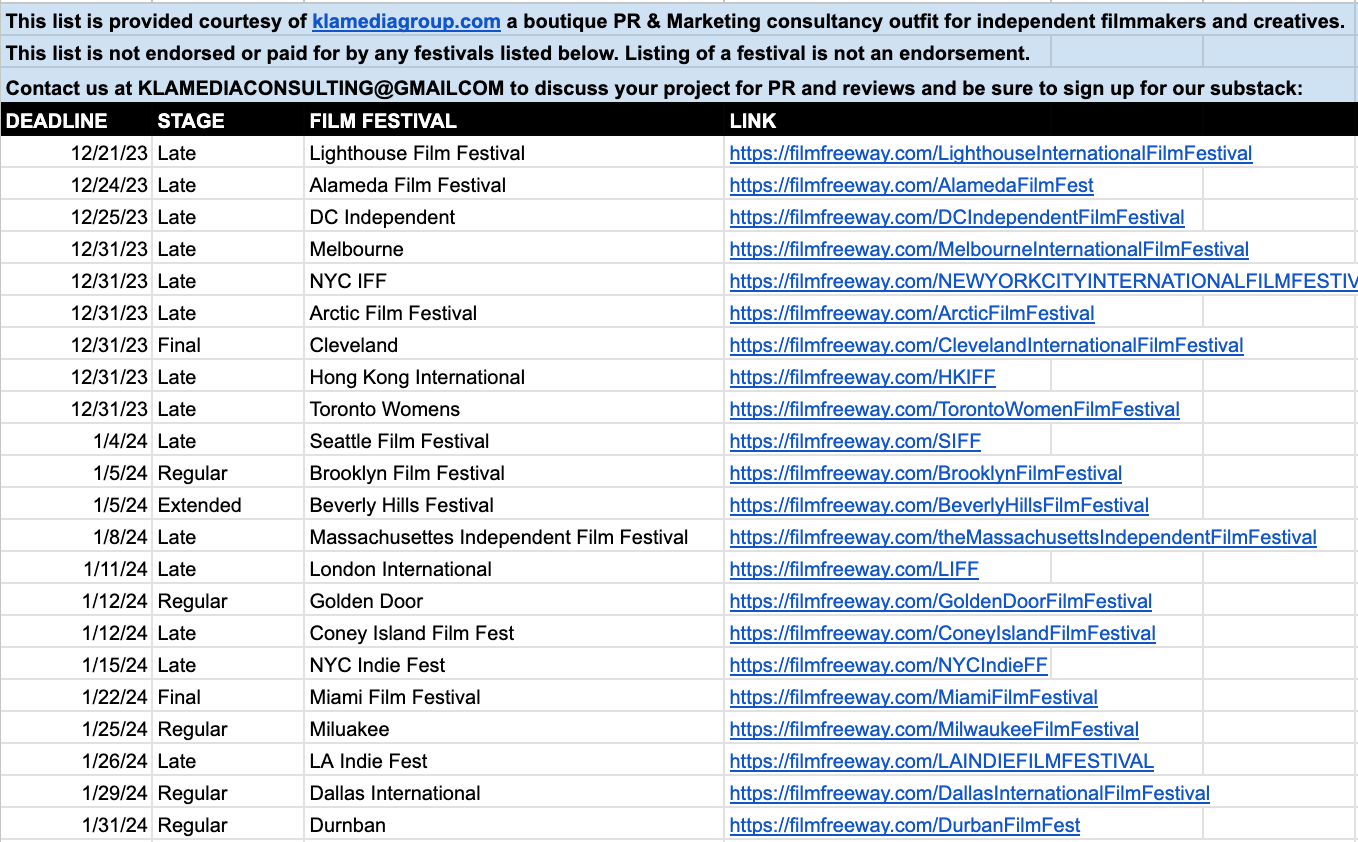1358x842 pixels.
Task: Select the Melbourne festival name cell
Action: click(x=514, y=249)
